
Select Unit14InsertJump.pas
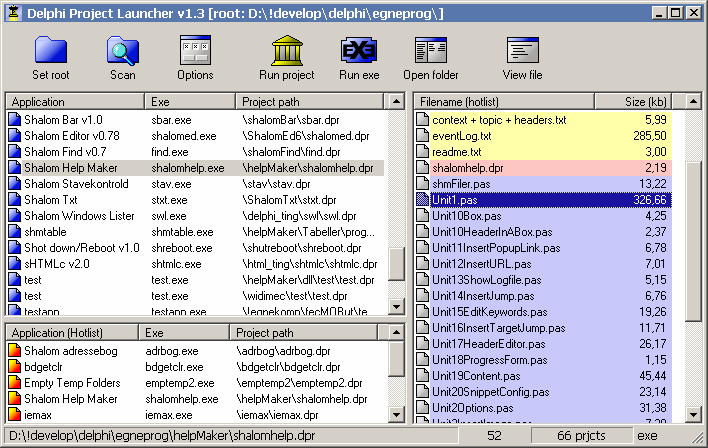[544, 296]
